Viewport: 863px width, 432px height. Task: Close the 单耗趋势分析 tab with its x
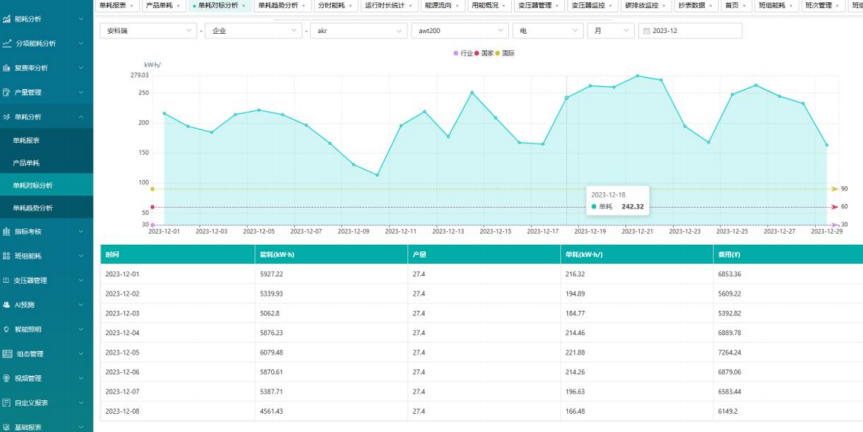tap(303, 5)
